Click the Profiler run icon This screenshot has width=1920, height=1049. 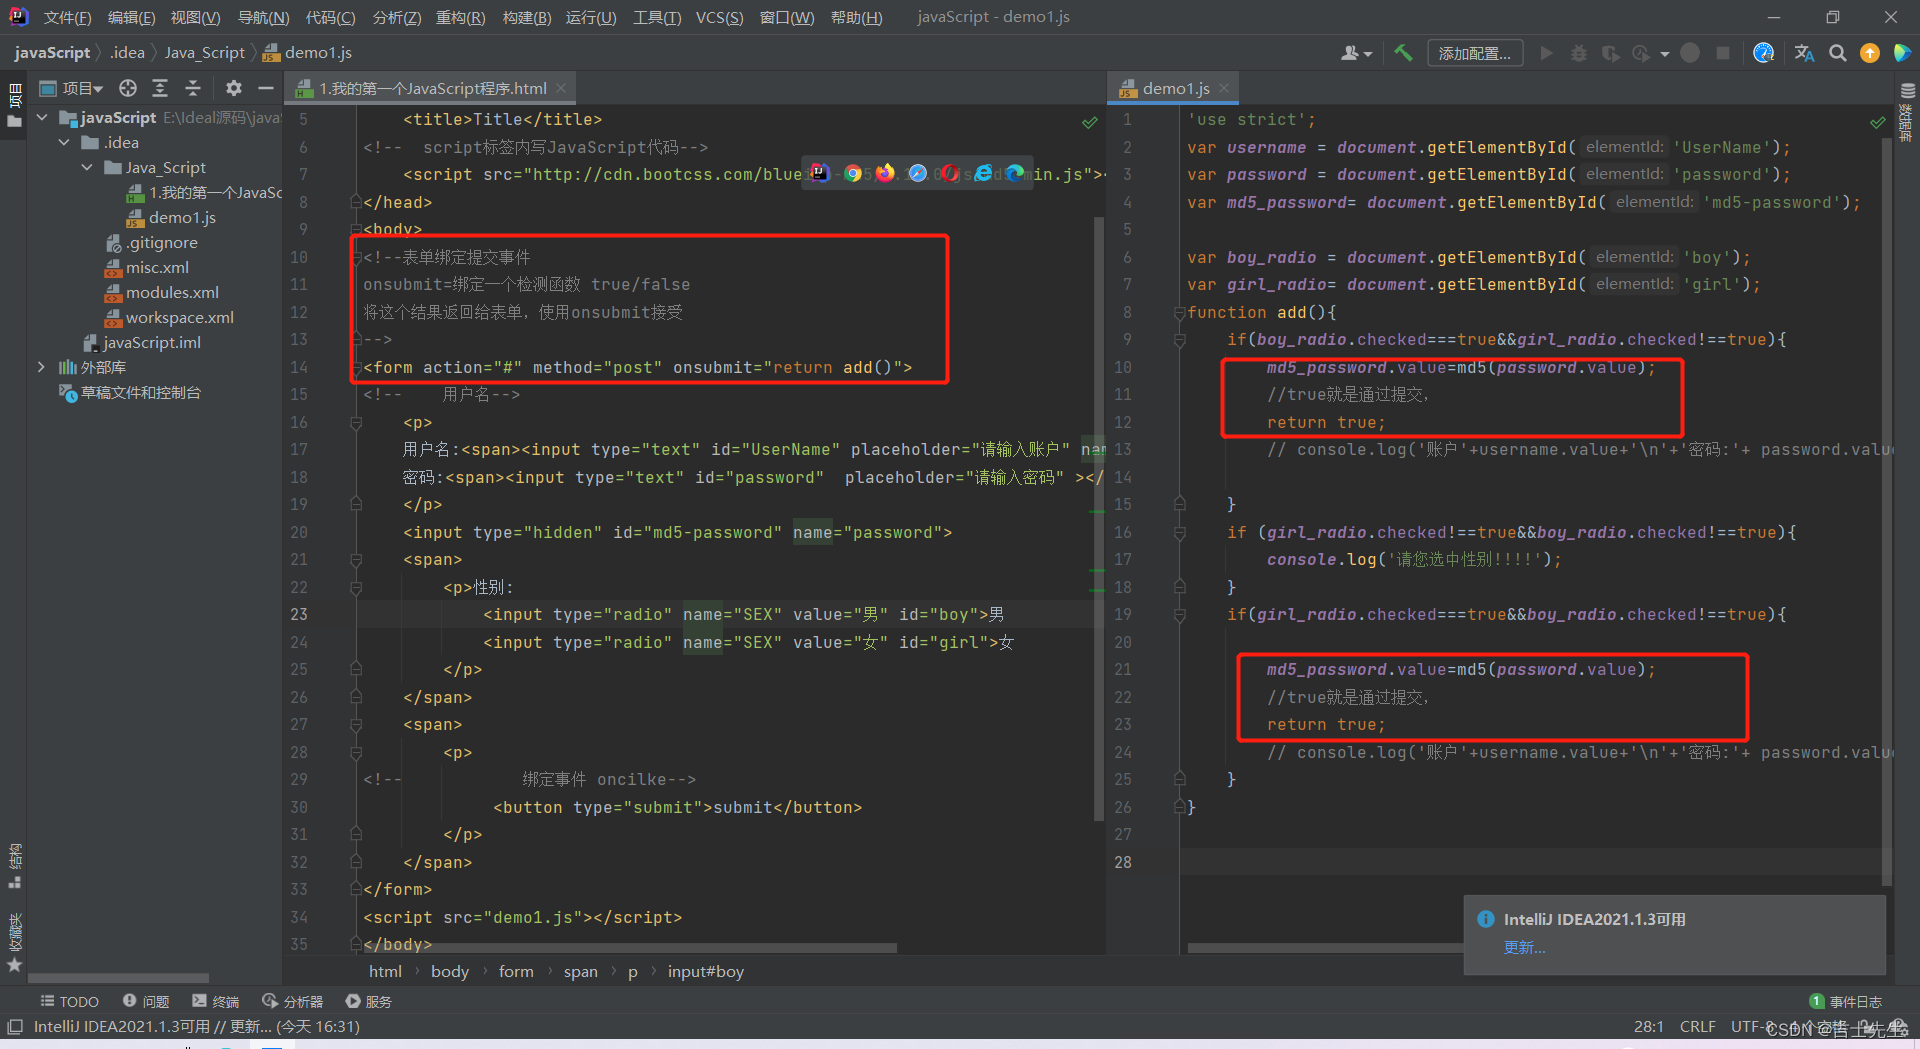(1641, 53)
